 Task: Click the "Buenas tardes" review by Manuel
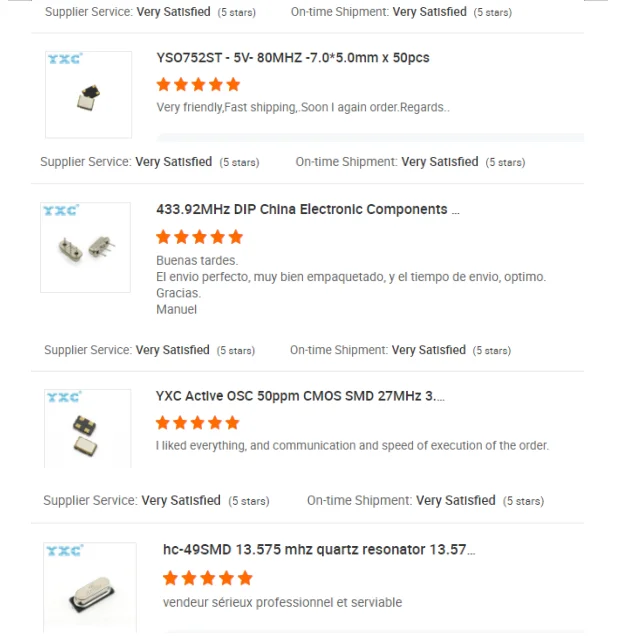[350, 285]
